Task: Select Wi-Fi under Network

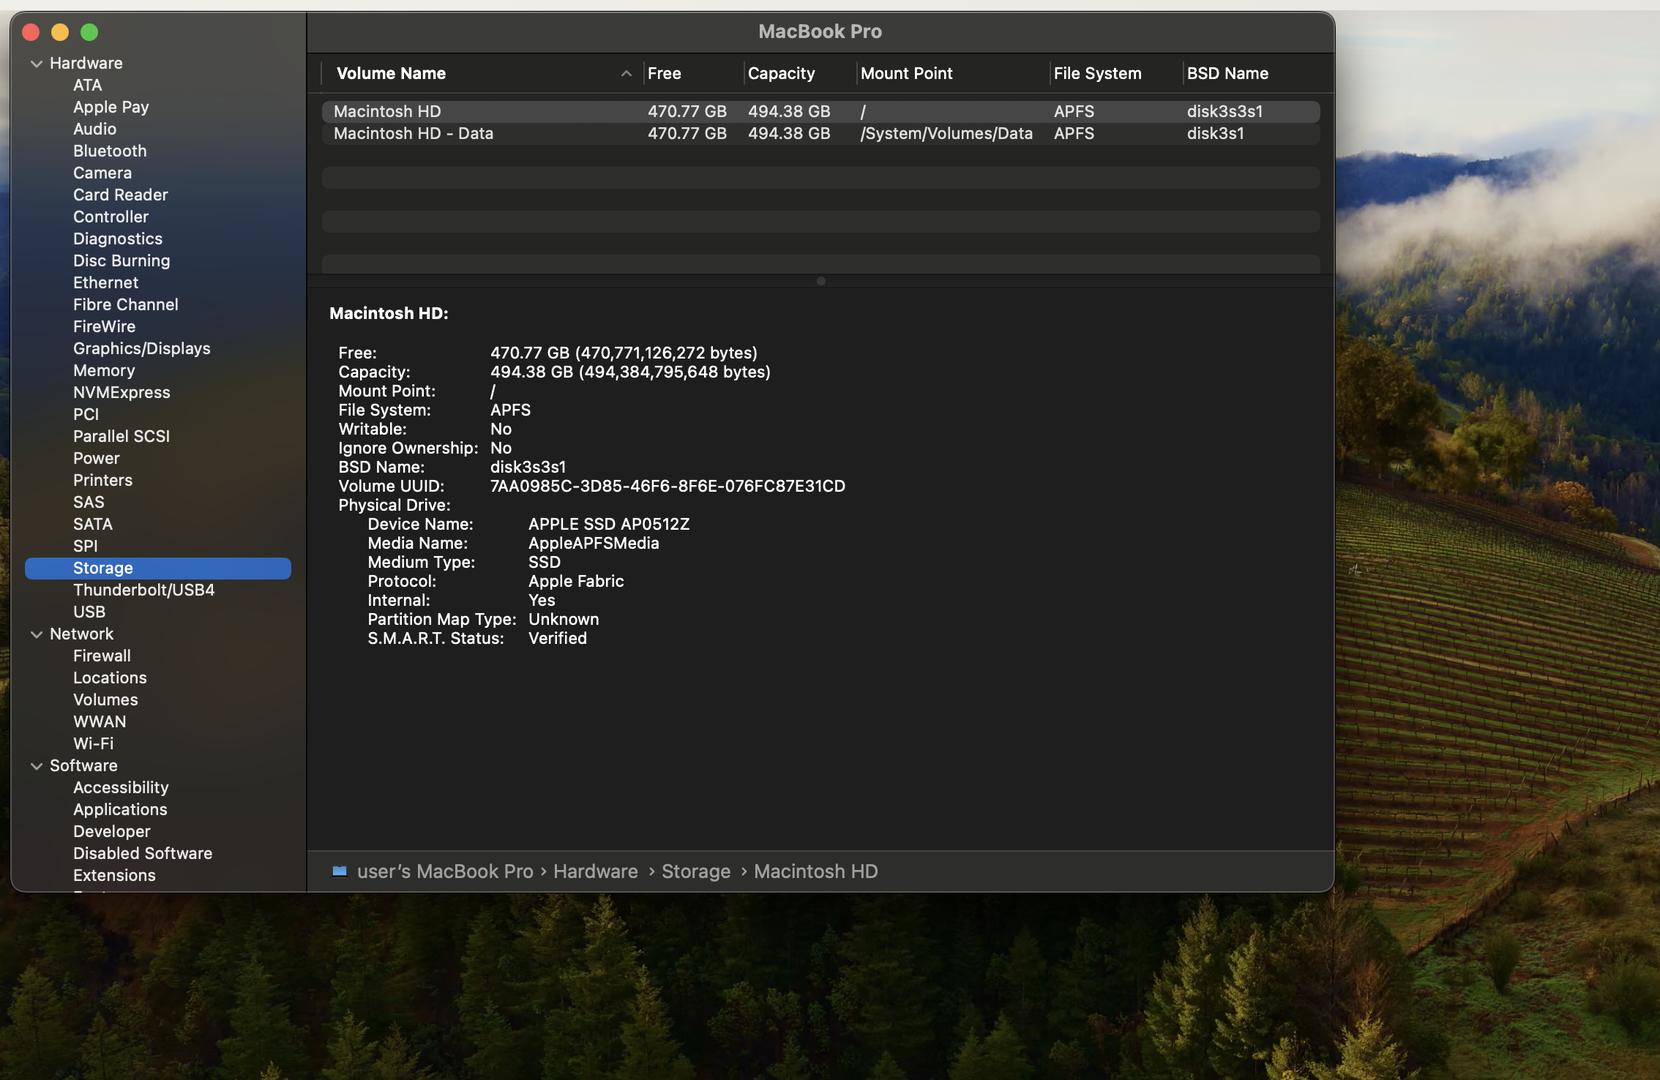Action: pyautogui.click(x=93, y=745)
